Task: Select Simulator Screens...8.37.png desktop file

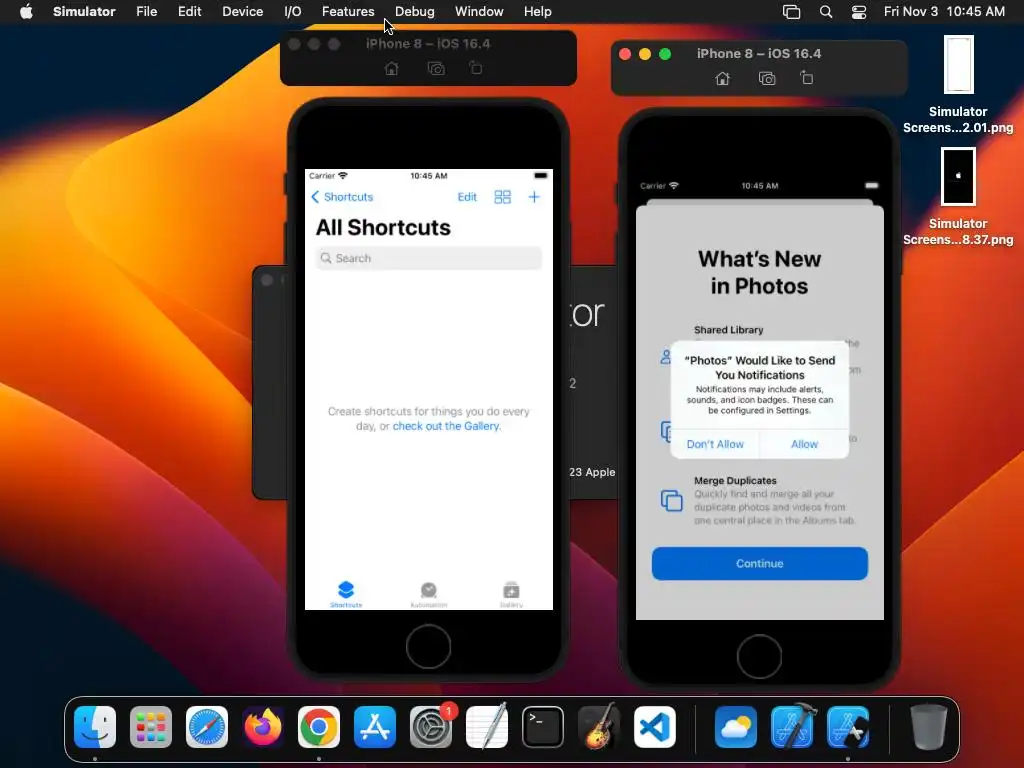Action: [x=958, y=197]
